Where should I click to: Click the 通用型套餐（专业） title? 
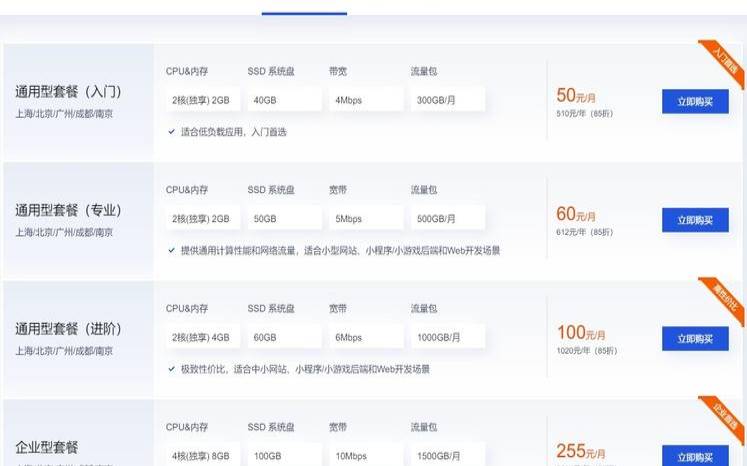(x=68, y=210)
